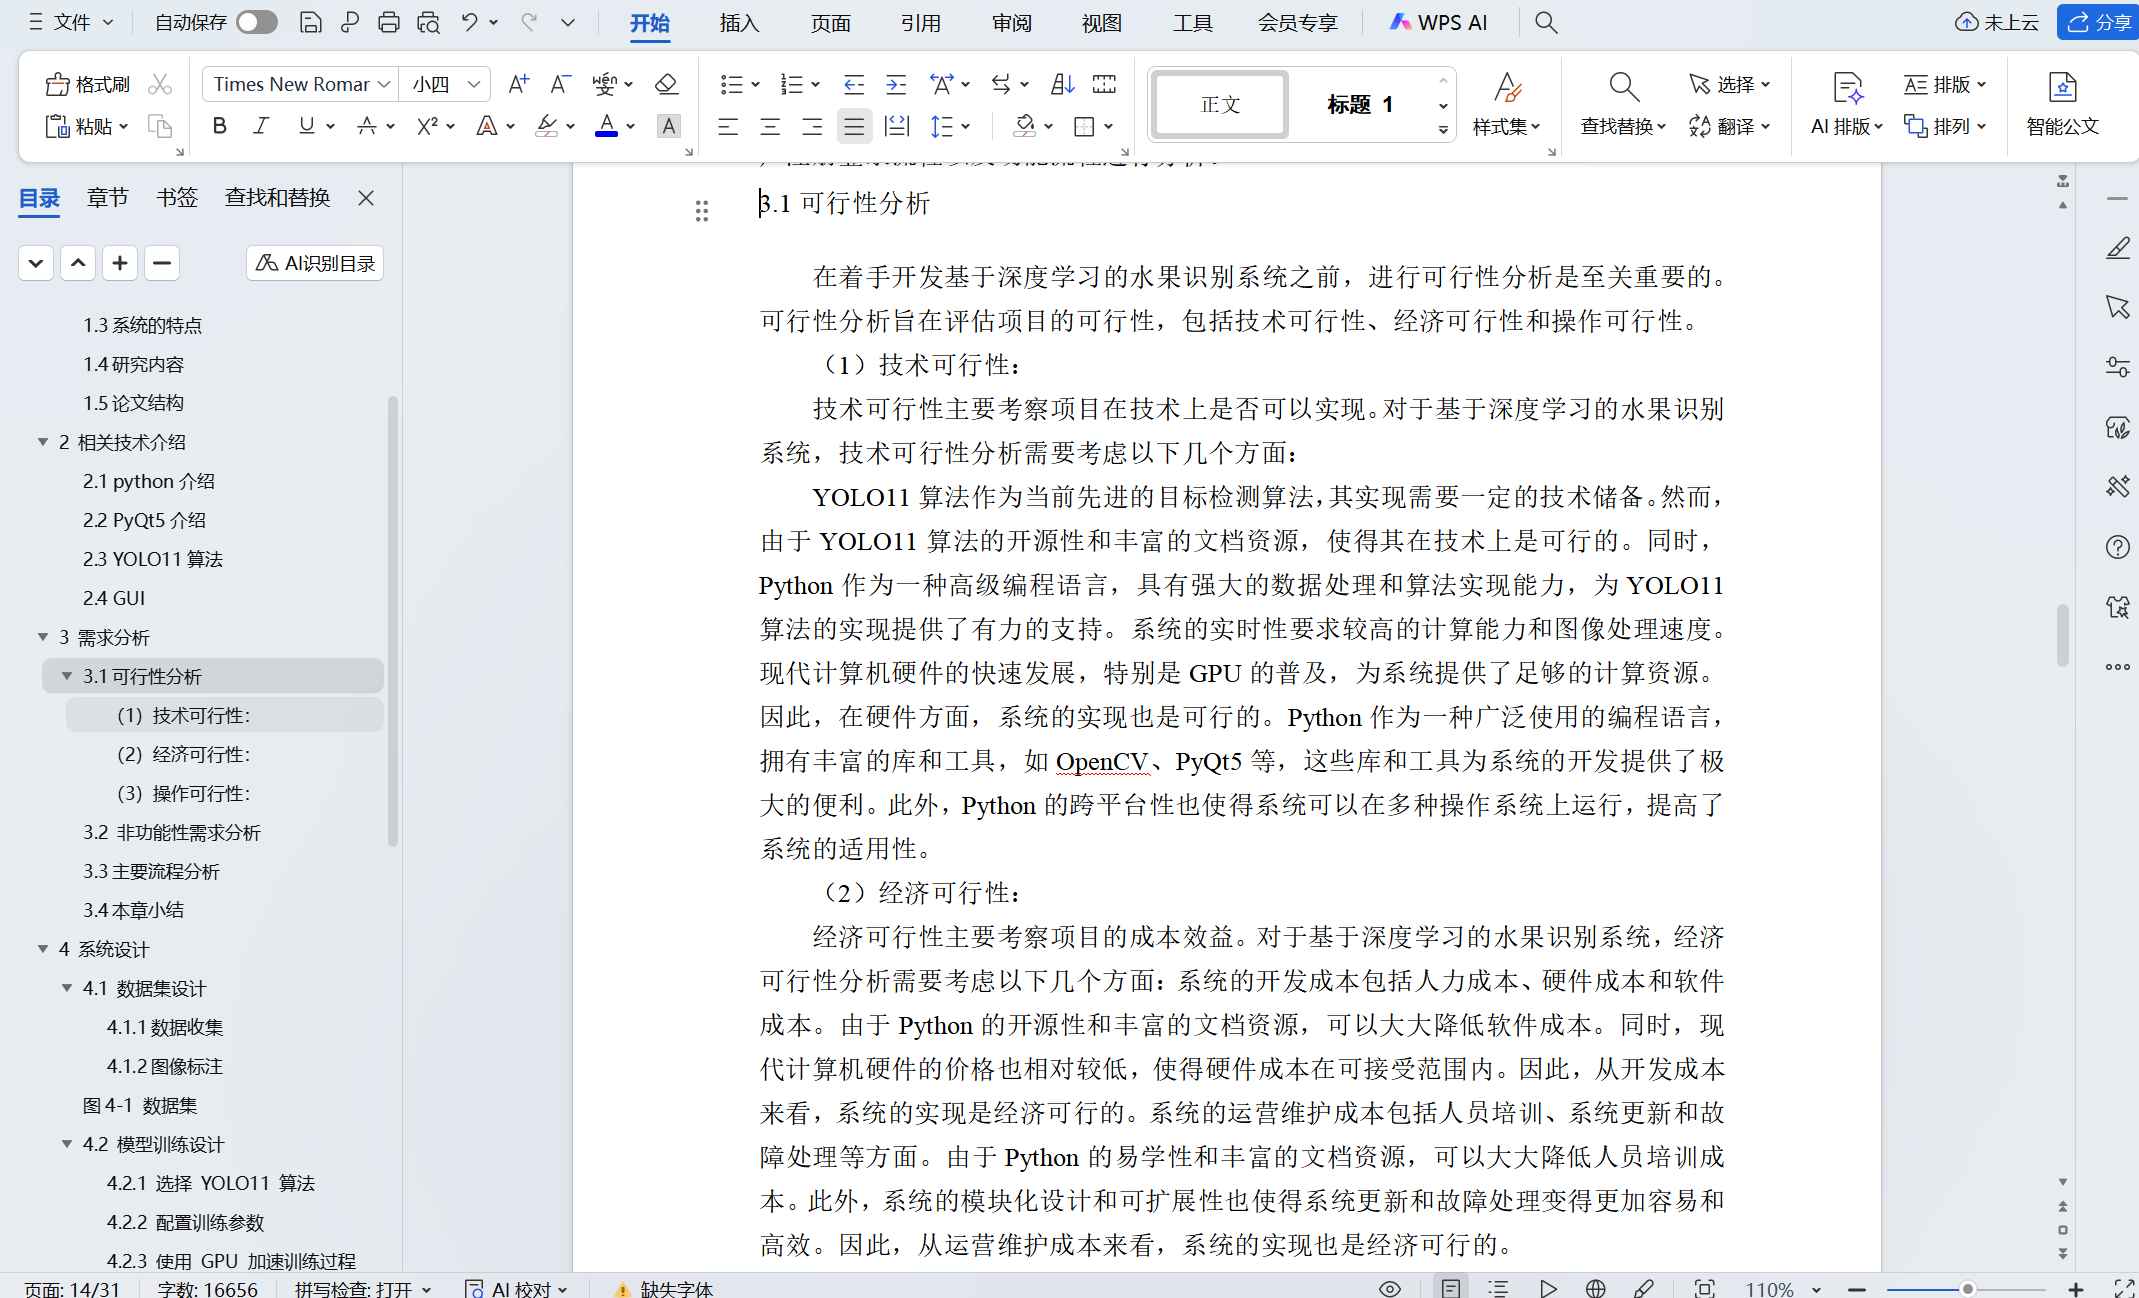Image resolution: width=2139 pixels, height=1298 pixels.
Task: Open the 插入 (Insert) ribbon tab
Action: [740, 22]
